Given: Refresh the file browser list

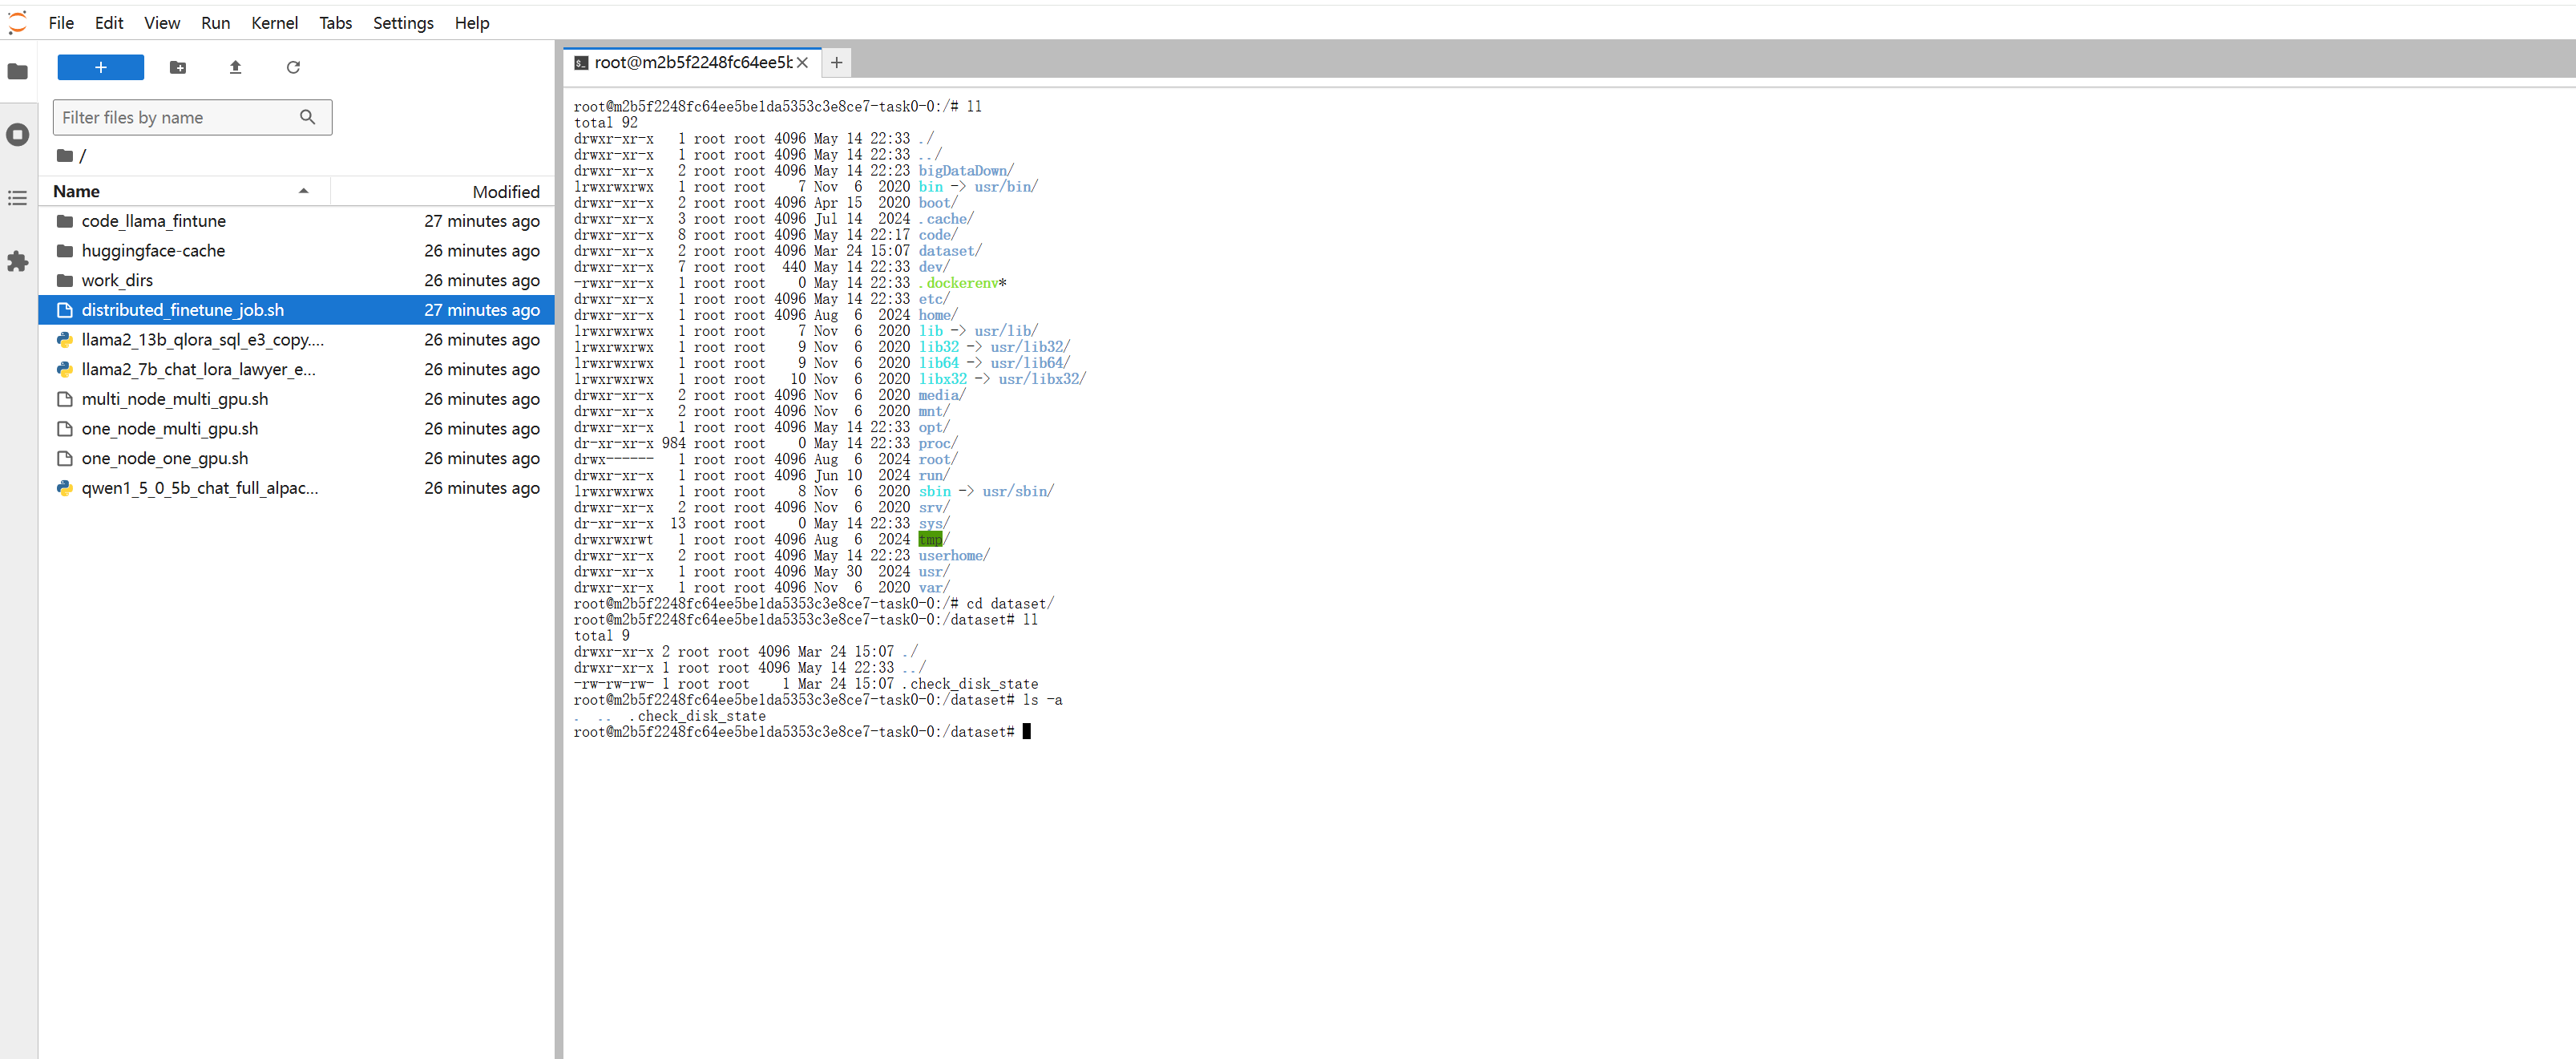Looking at the screenshot, I should tap(293, 67).
